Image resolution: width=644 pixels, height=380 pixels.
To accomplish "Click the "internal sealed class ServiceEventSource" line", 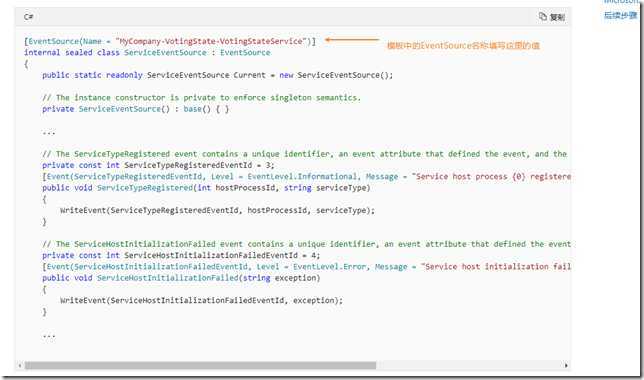I will 147,53.
